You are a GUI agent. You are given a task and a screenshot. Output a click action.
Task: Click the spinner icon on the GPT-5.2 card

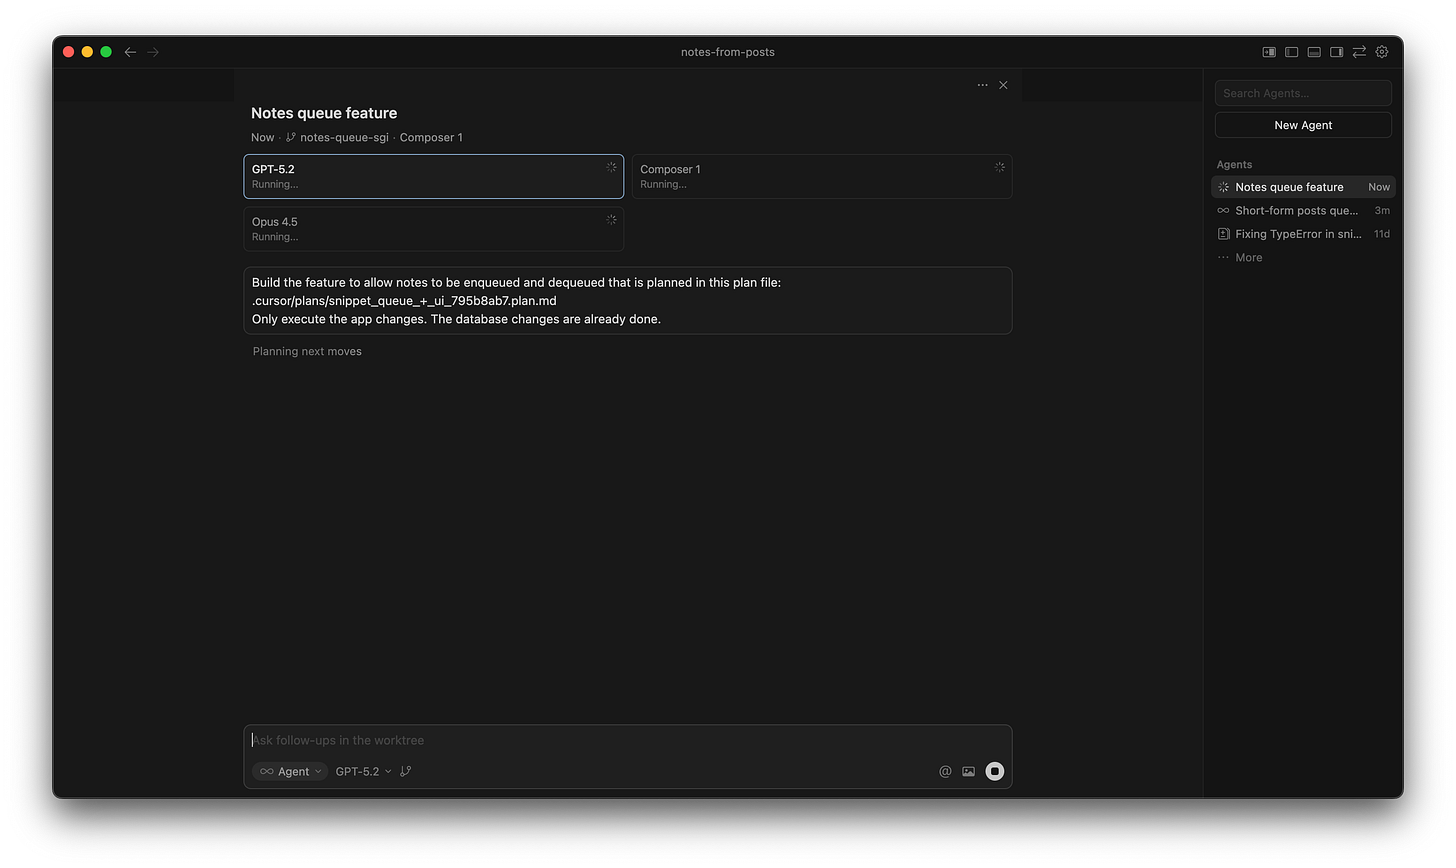coord(611,167)
